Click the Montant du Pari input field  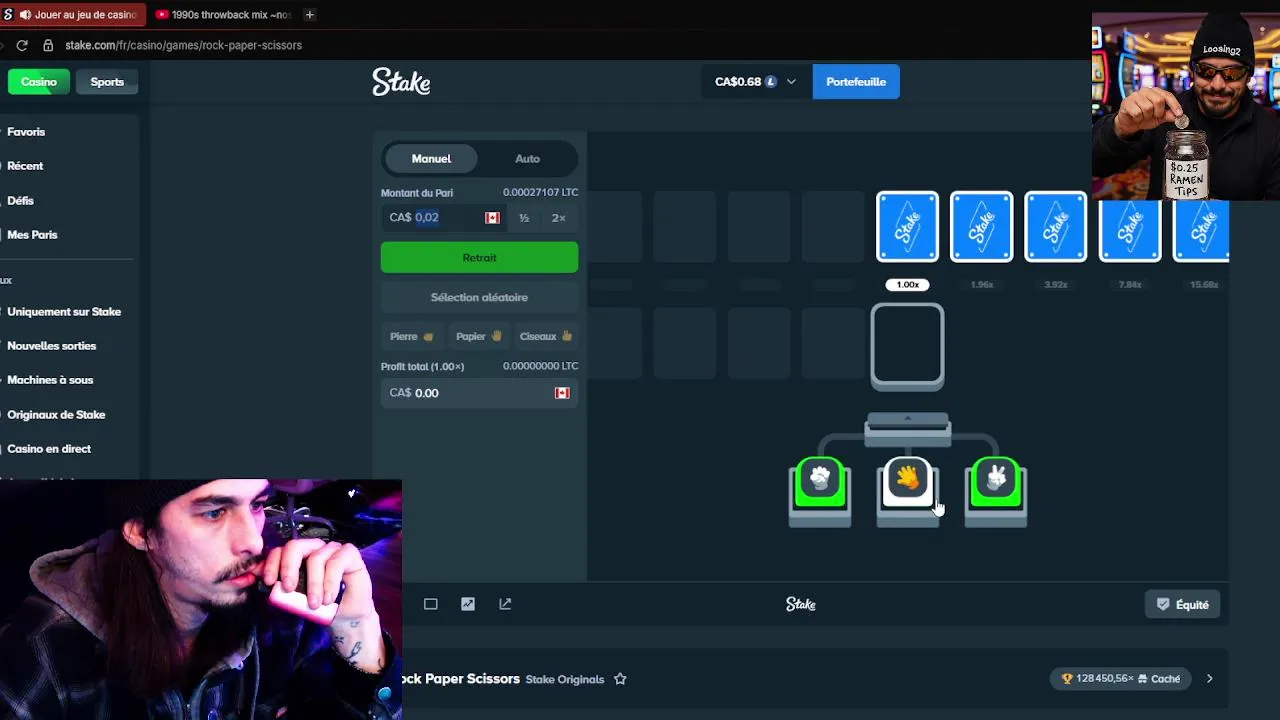pos(445,218)
